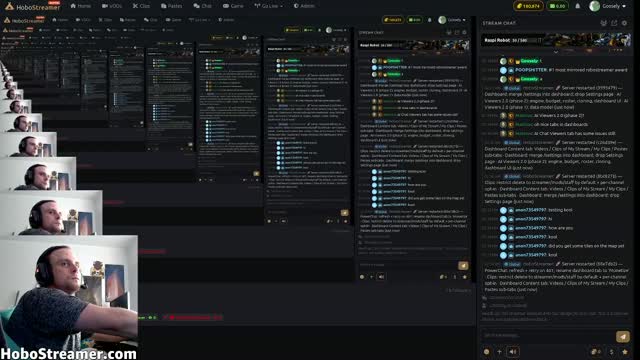Click the plus attachment icon in chat
640x360 pixels.
click(x=499, y=351)
